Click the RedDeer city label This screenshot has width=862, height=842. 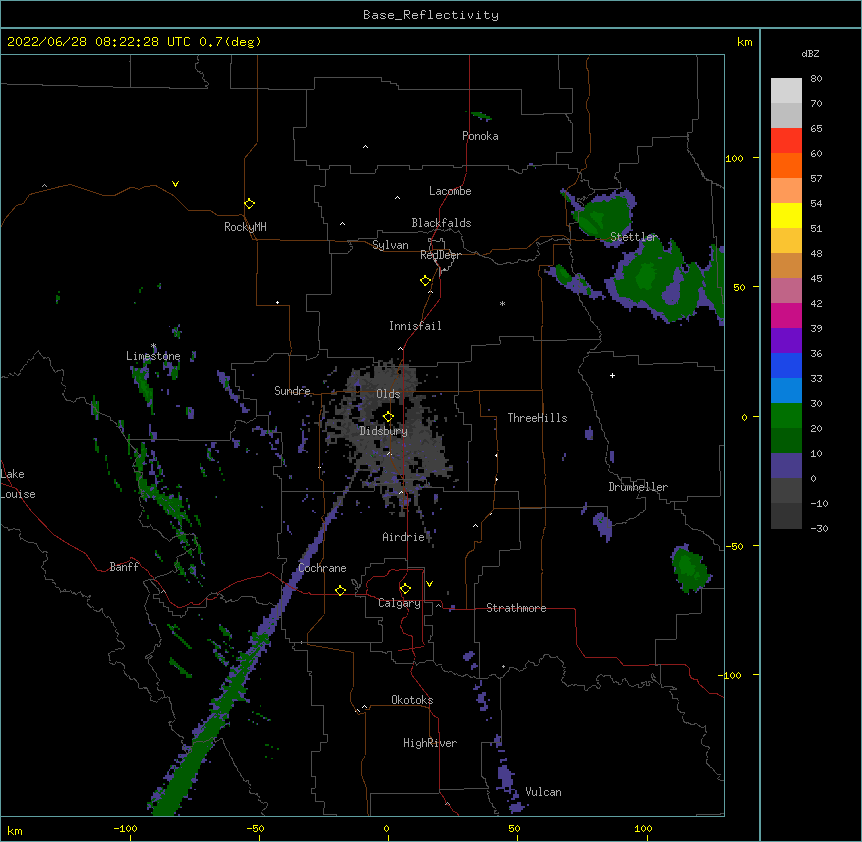440,255
